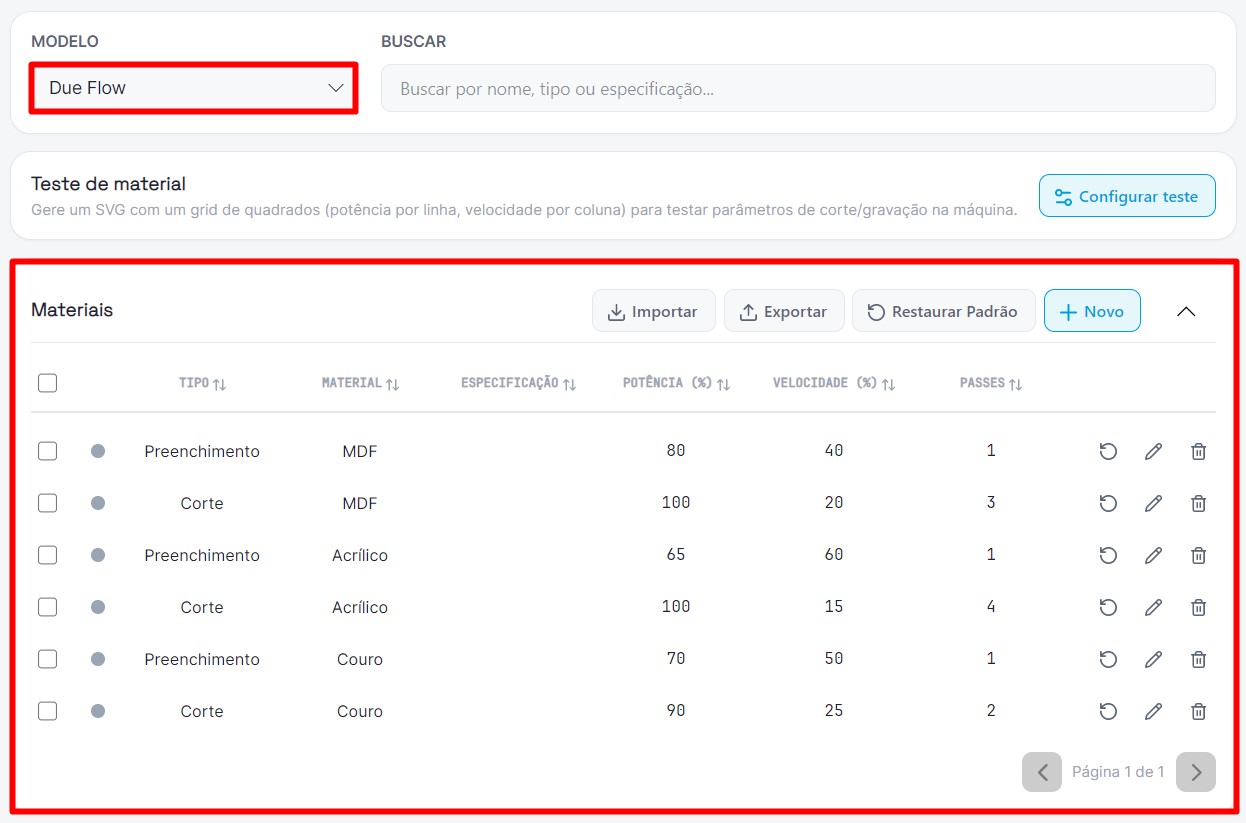Collapse the Materiais section with the chevron
1246x823 pixels.
pos(1186,311)
